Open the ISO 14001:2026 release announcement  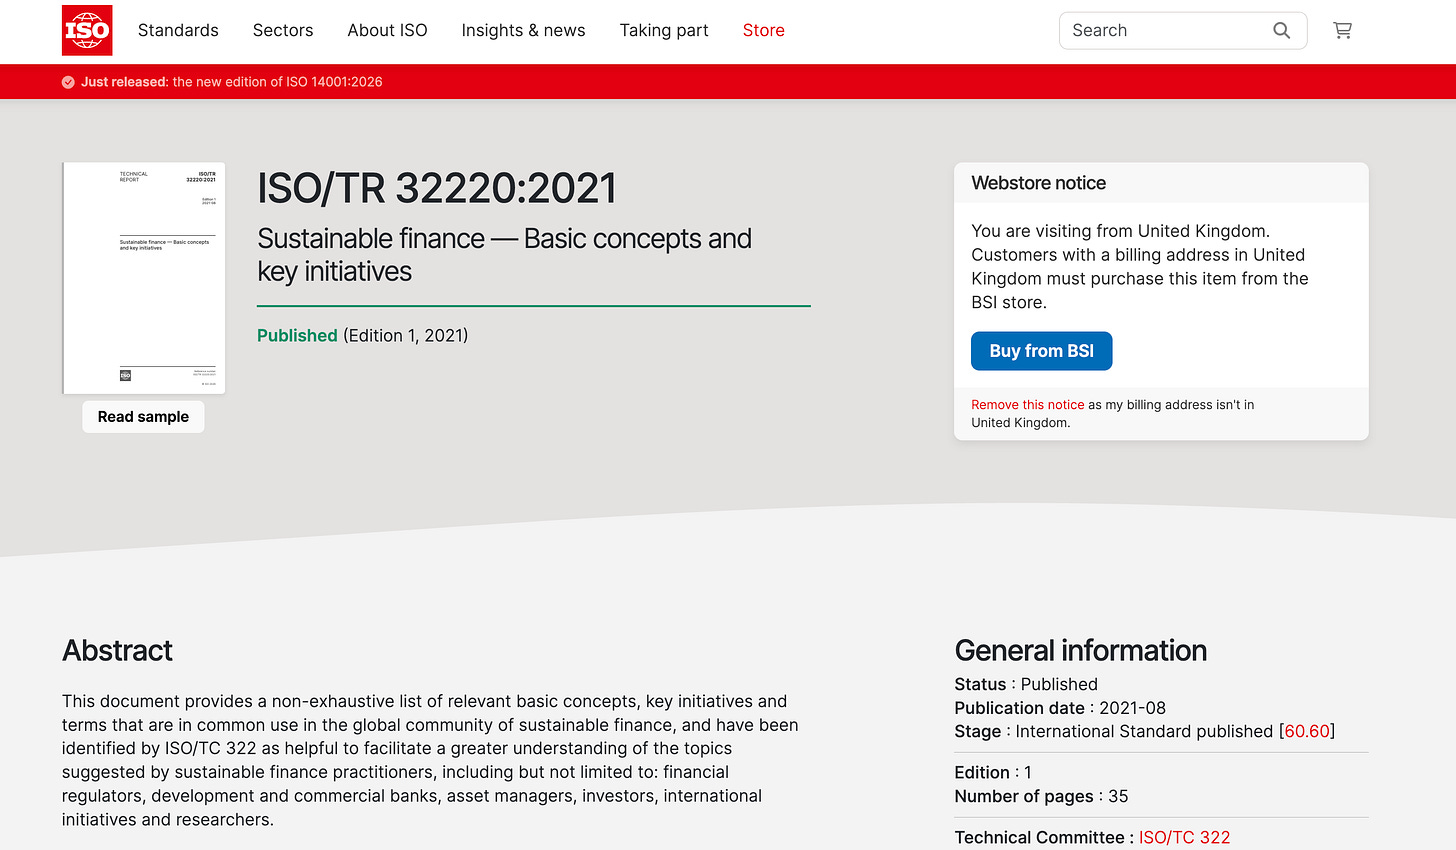coord(231,82)
